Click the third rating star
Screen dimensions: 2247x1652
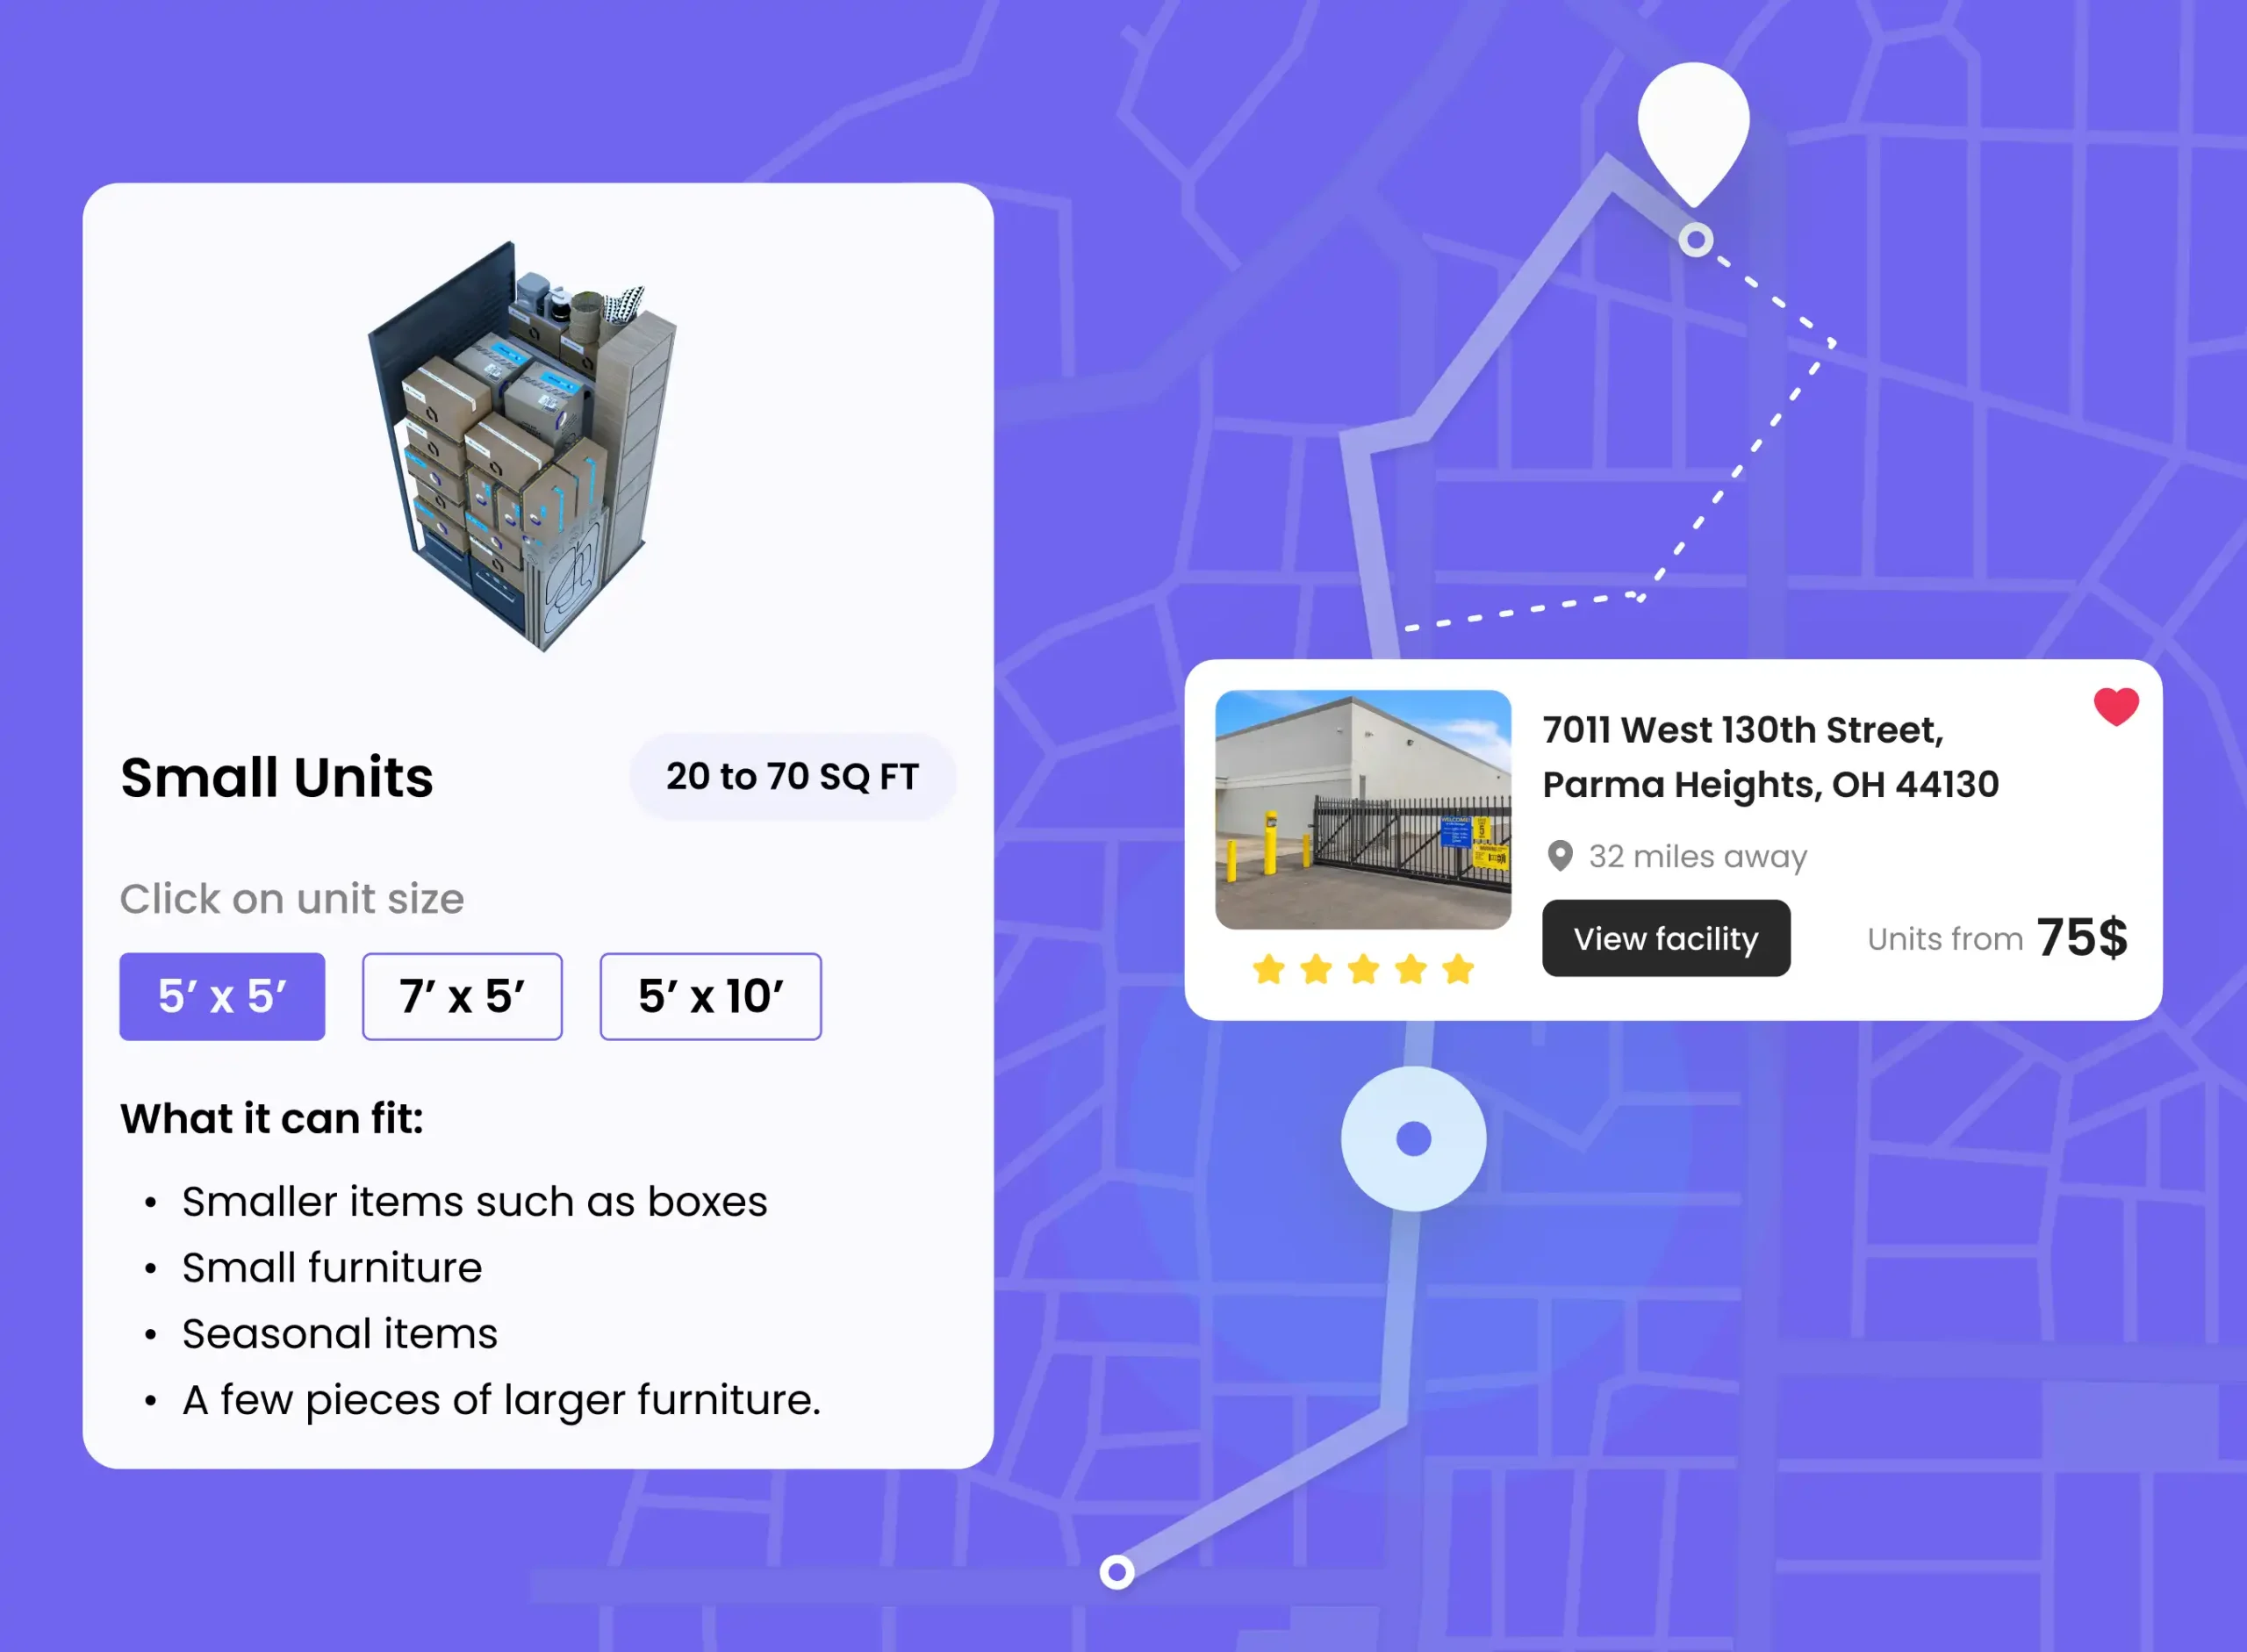point(1363,969)
